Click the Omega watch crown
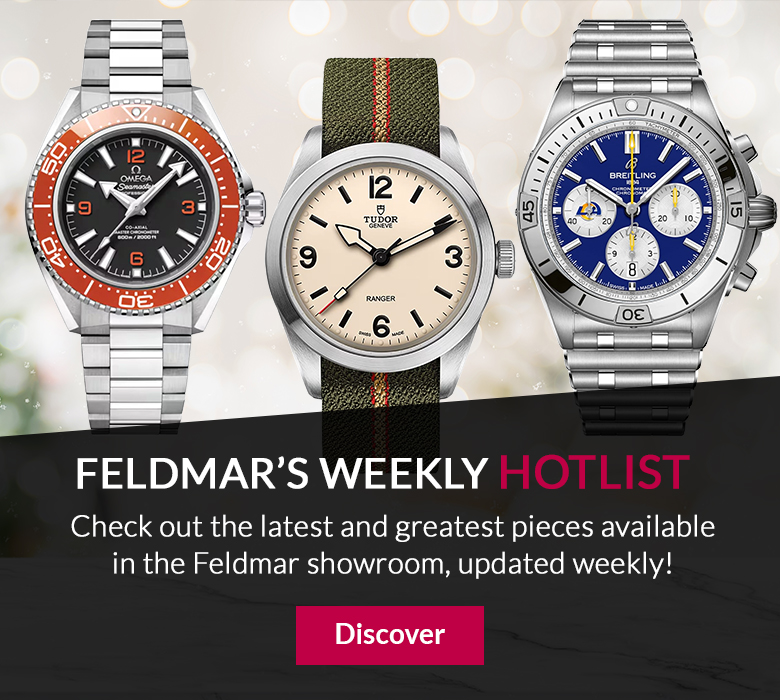This screenshot has height=700, width=780. click(255, 209)
